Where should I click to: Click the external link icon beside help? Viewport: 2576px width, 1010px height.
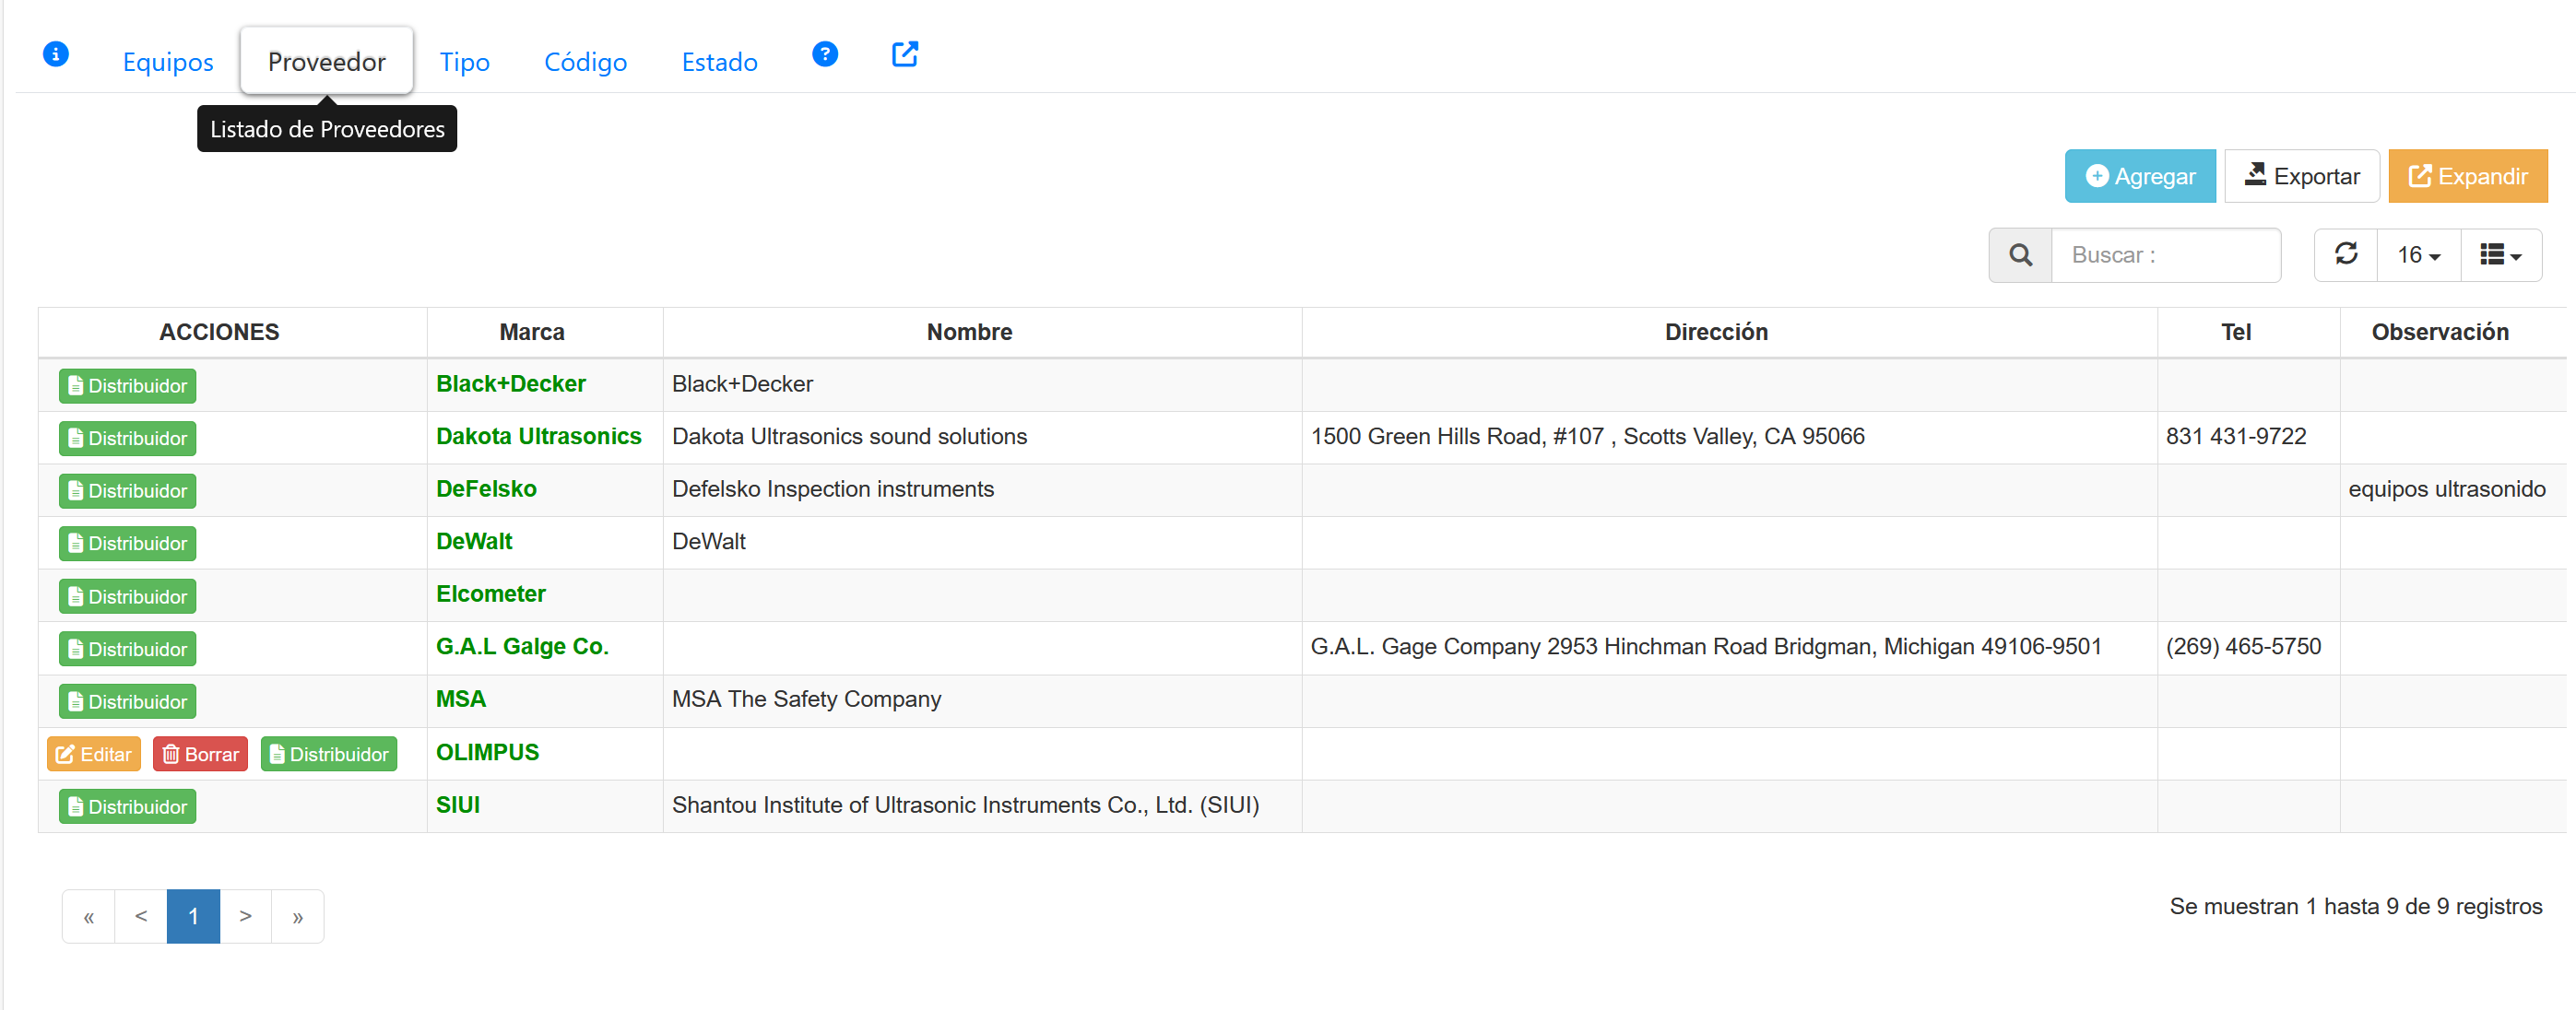[x=904, y=54]
